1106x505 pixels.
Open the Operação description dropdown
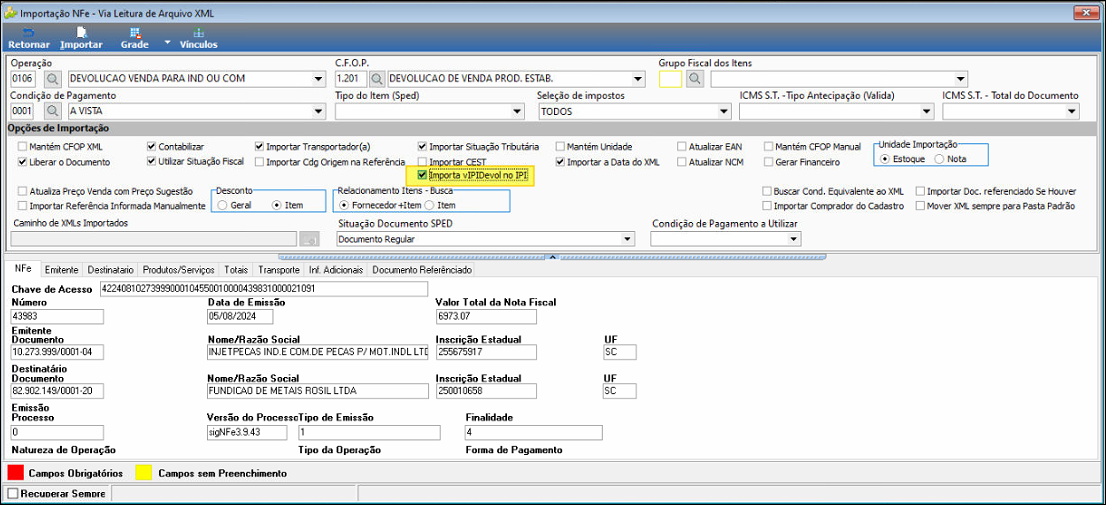coord(317,78)
